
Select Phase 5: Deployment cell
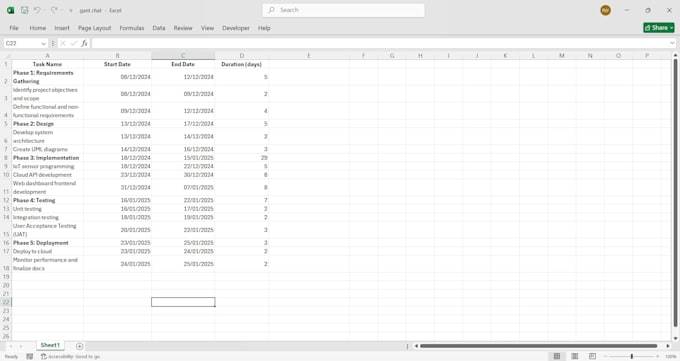coord(48,243)
